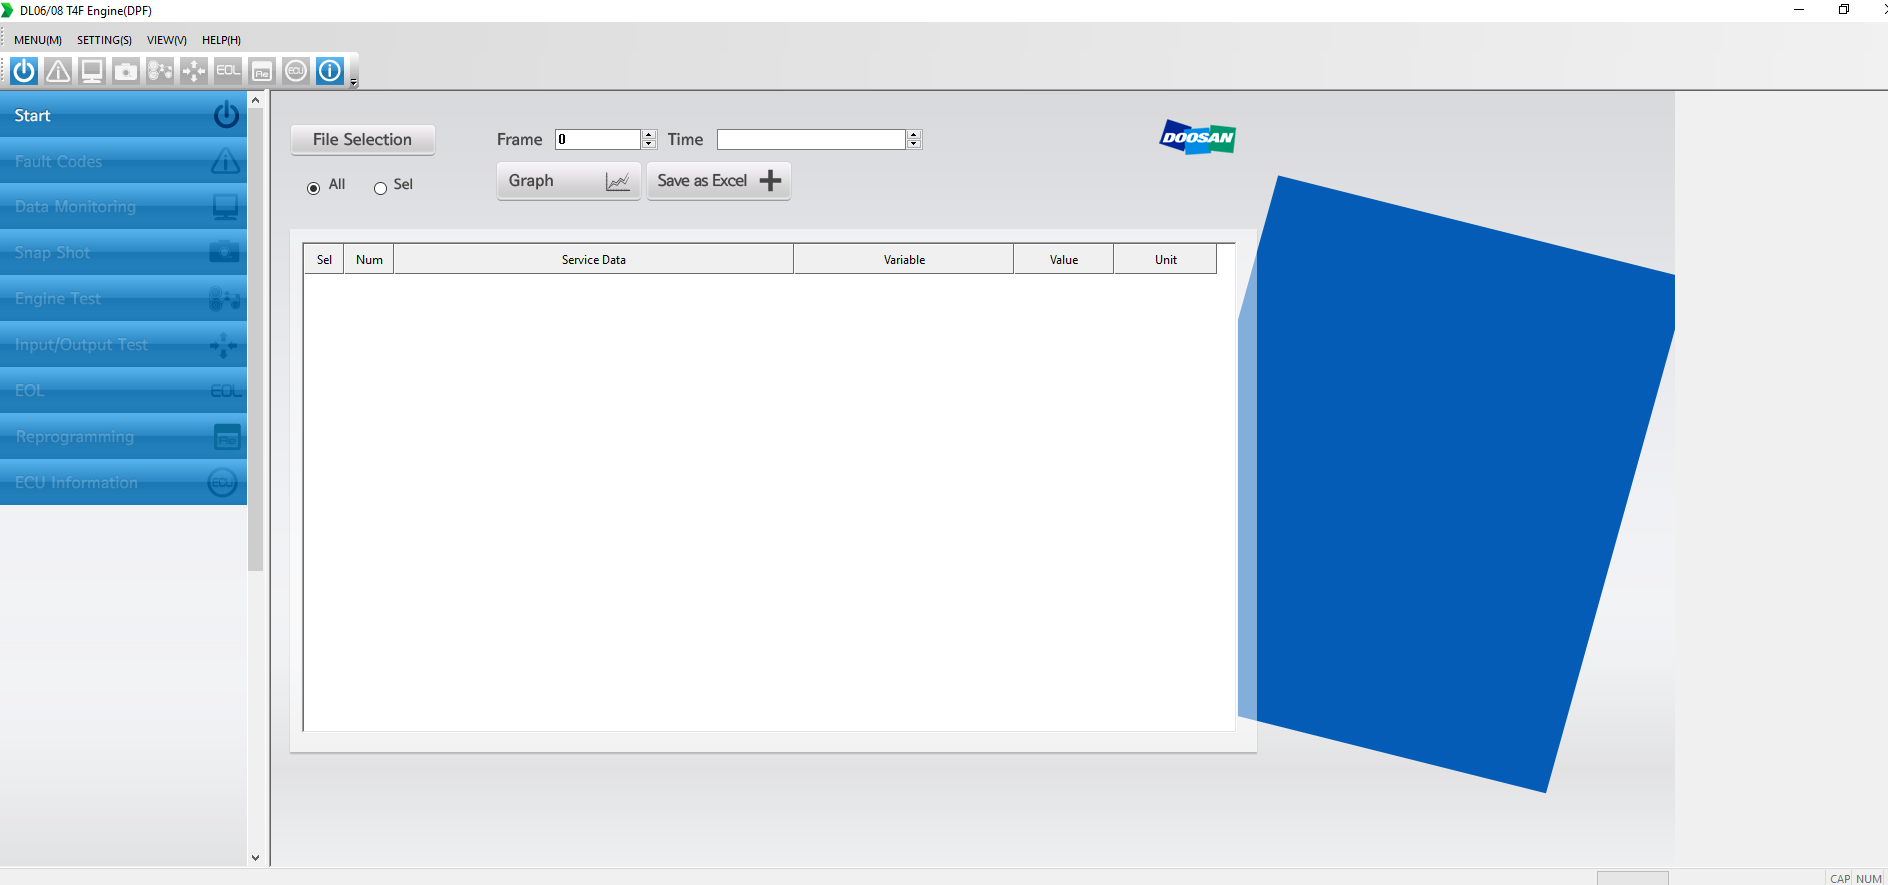Click the ECU Information toolbar icon
This screenshot has width=1888, height=885.
(296, 71)
